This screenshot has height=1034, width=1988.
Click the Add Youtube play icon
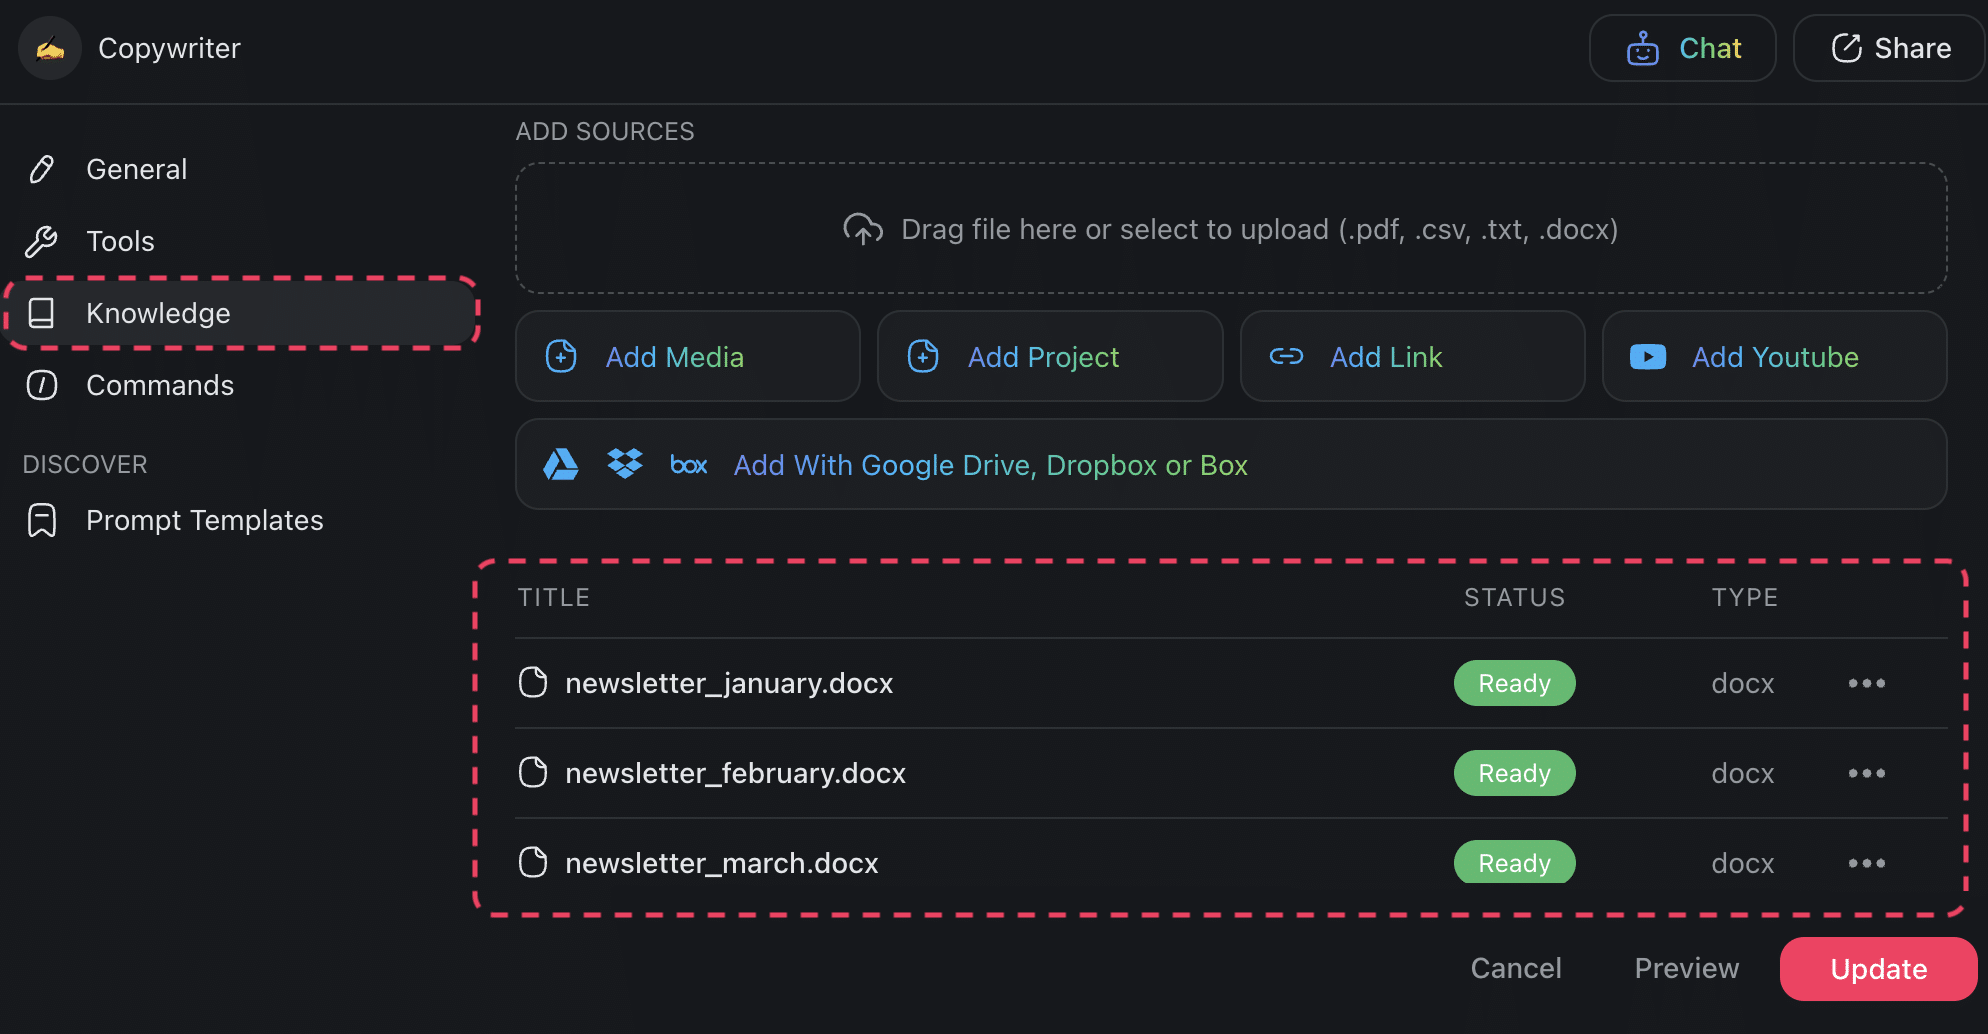[x=1647, y=357]
